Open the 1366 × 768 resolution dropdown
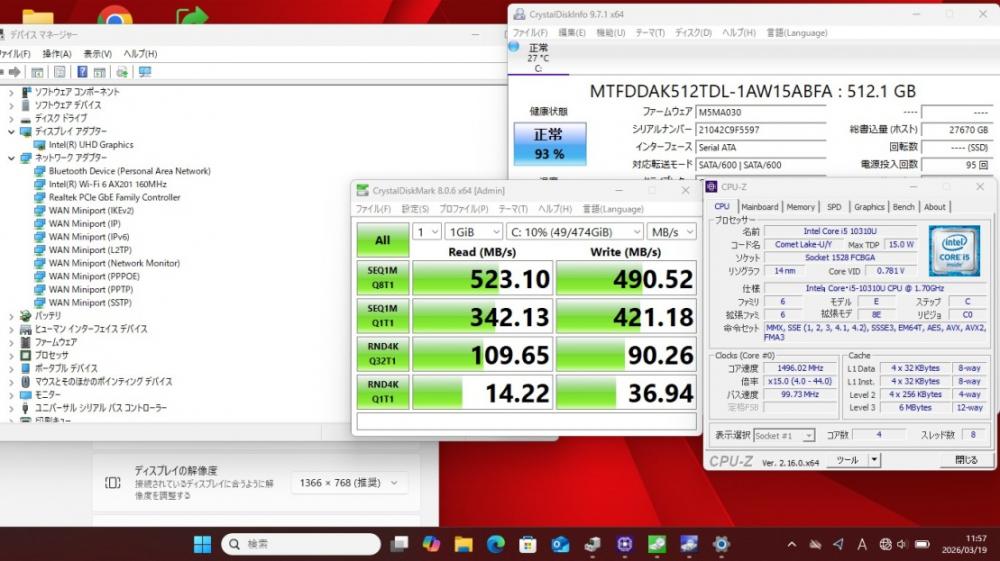This screenshot has height=561, width=1000. 350,483
